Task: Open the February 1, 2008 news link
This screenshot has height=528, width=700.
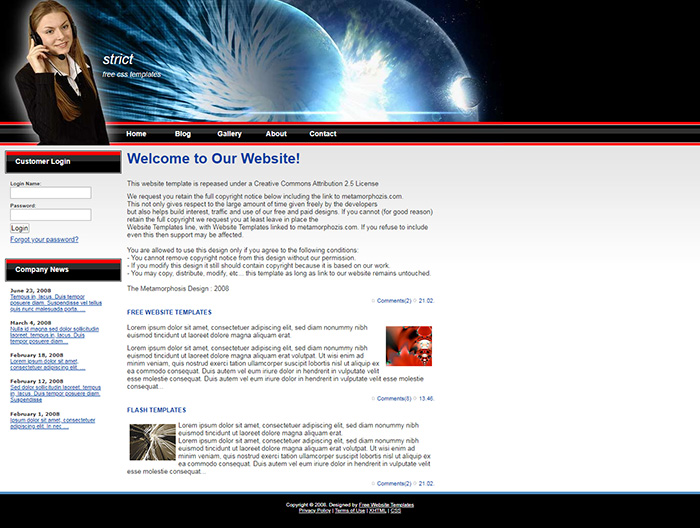Action: tap(53, 423)
